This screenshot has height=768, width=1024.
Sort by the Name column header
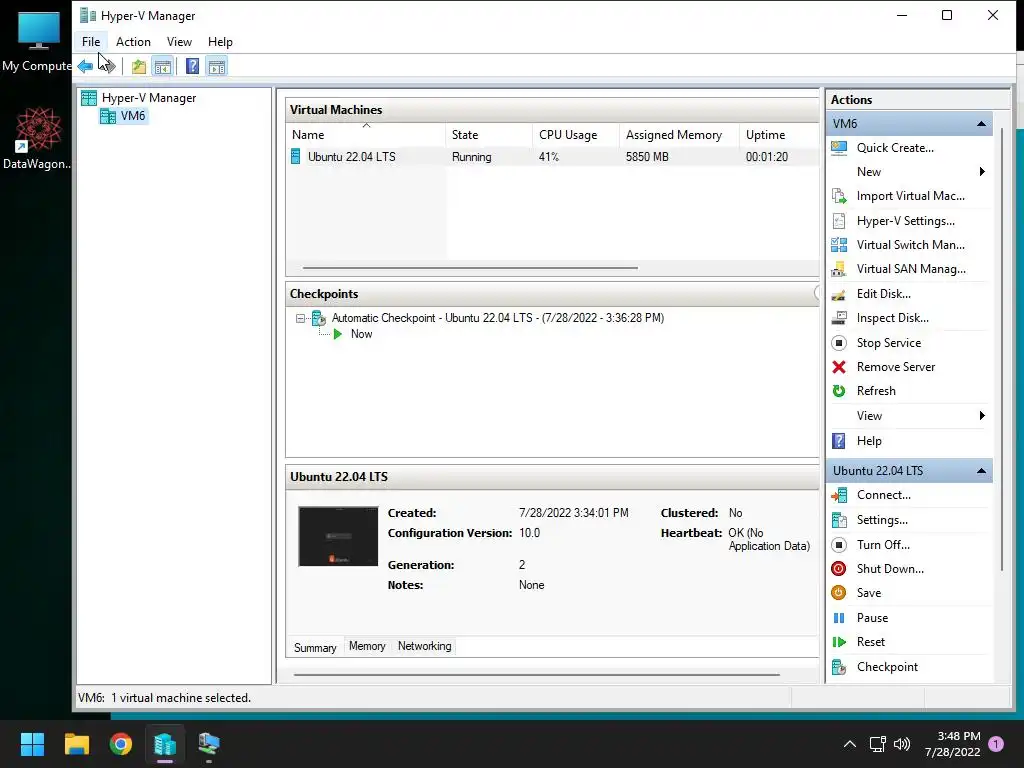[x=366, y=135]
